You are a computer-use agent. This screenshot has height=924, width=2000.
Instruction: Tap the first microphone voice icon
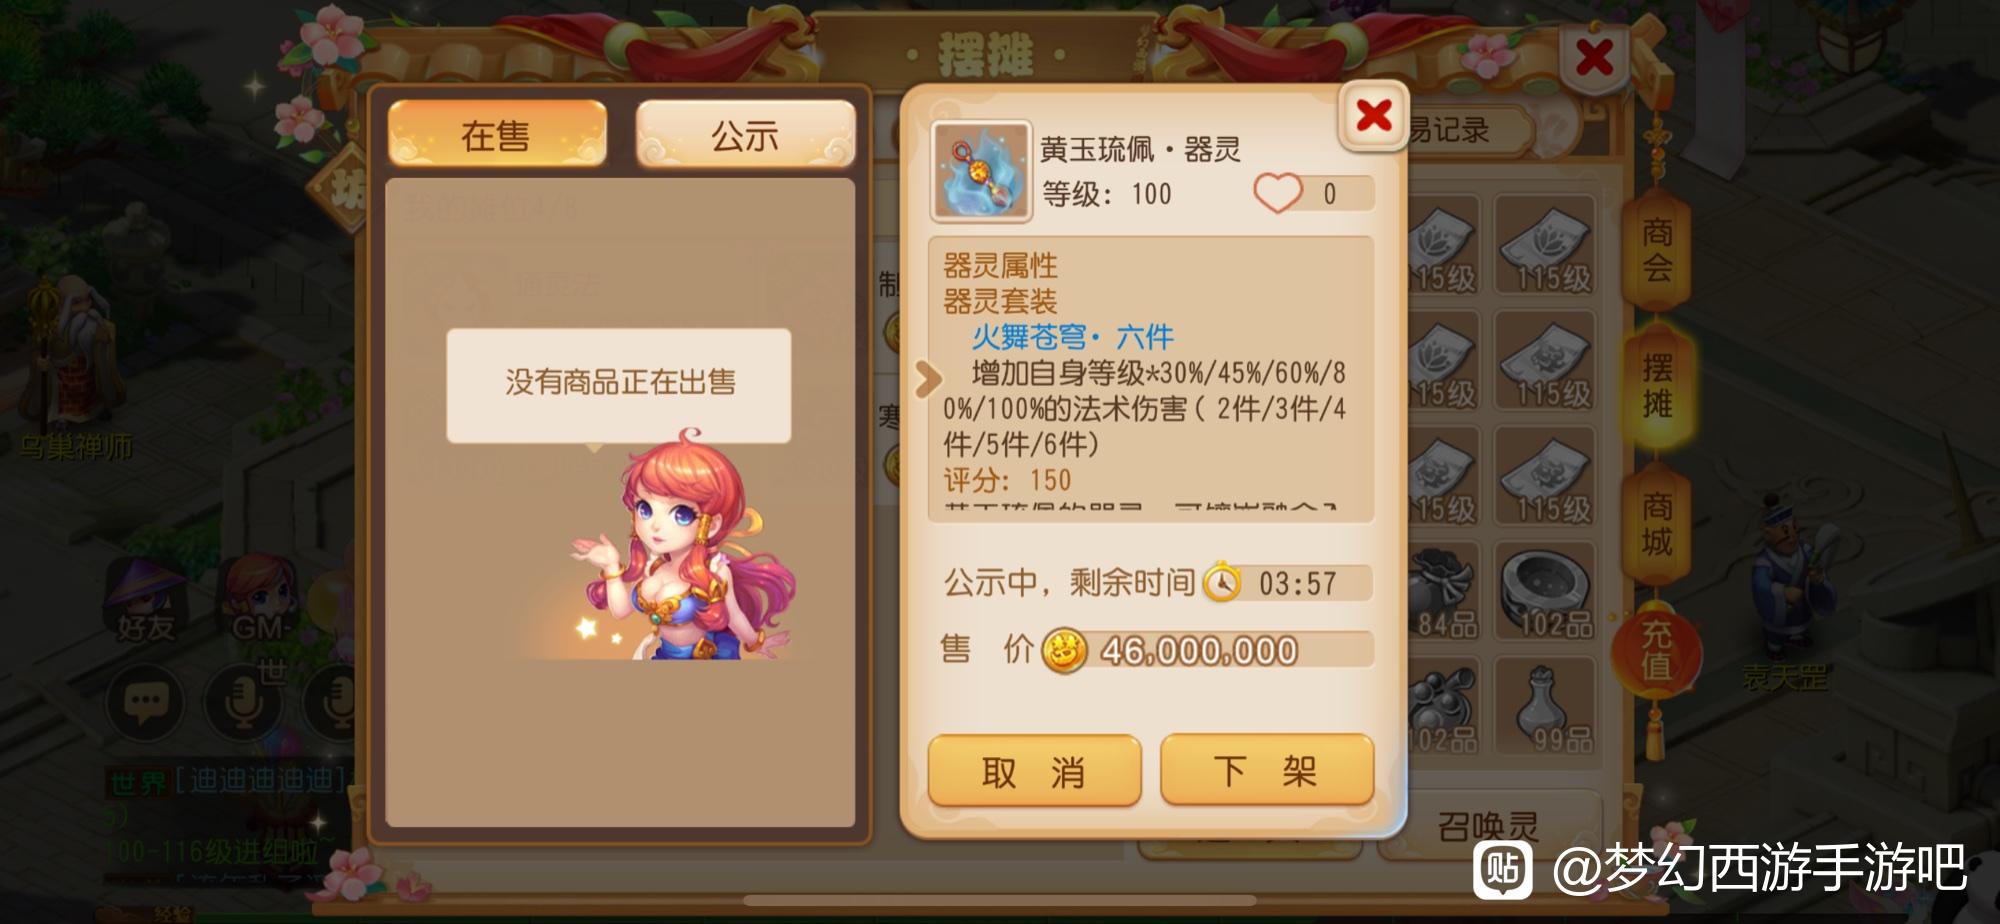(243, 703)
